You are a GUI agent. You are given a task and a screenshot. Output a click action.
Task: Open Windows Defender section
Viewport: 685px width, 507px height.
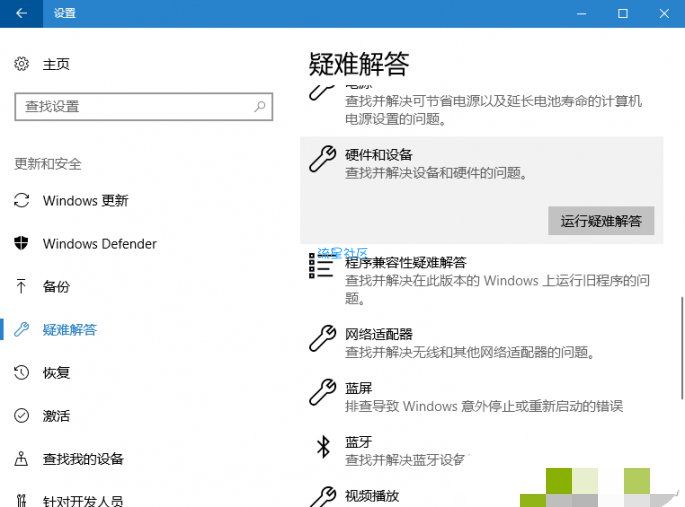[100, 244]
